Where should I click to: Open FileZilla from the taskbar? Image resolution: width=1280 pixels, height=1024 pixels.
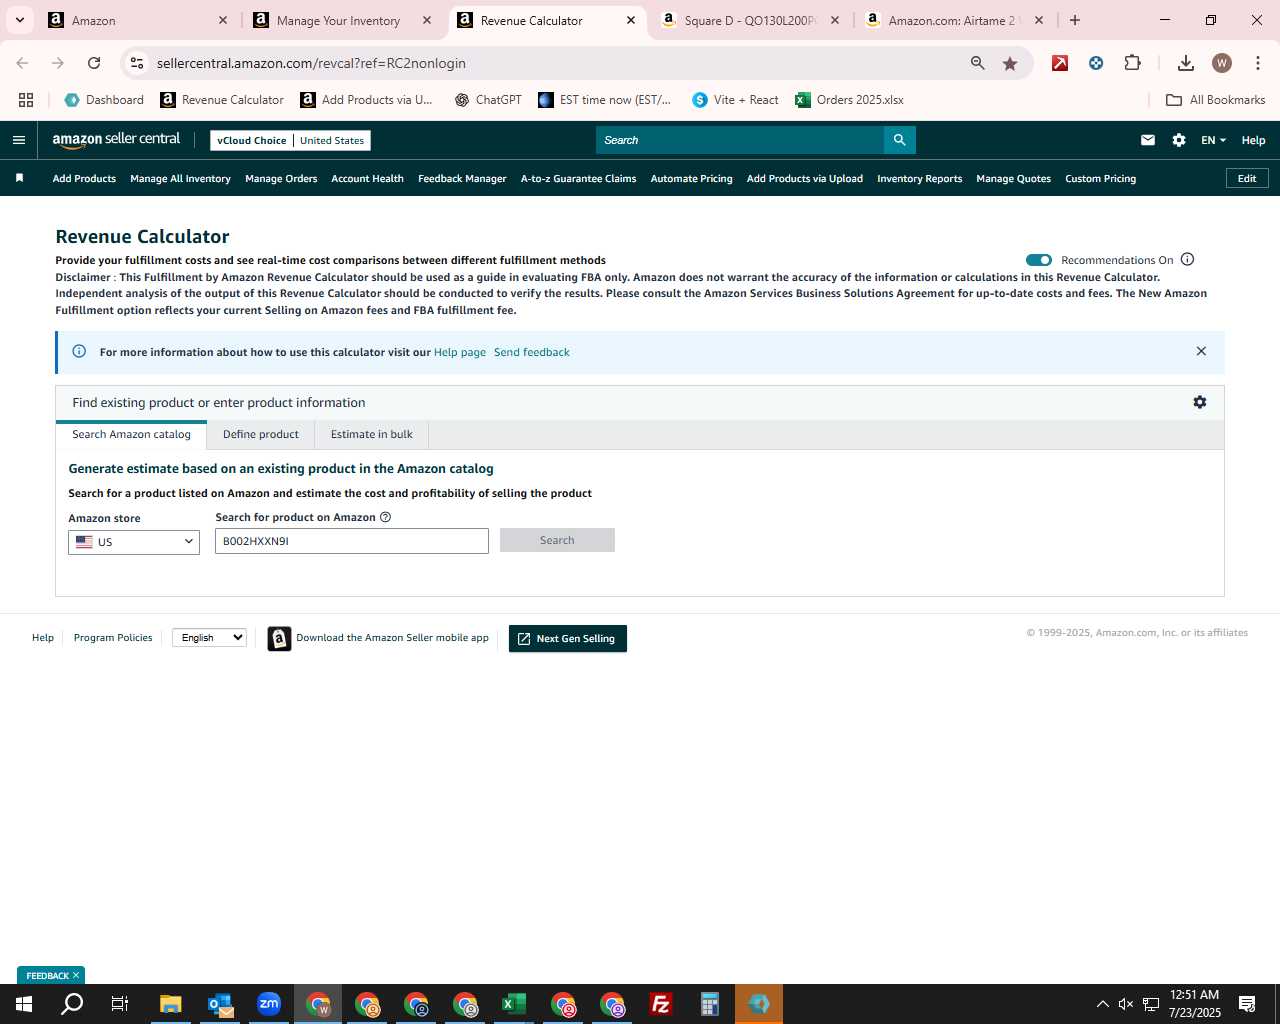tap(661, 1004)
